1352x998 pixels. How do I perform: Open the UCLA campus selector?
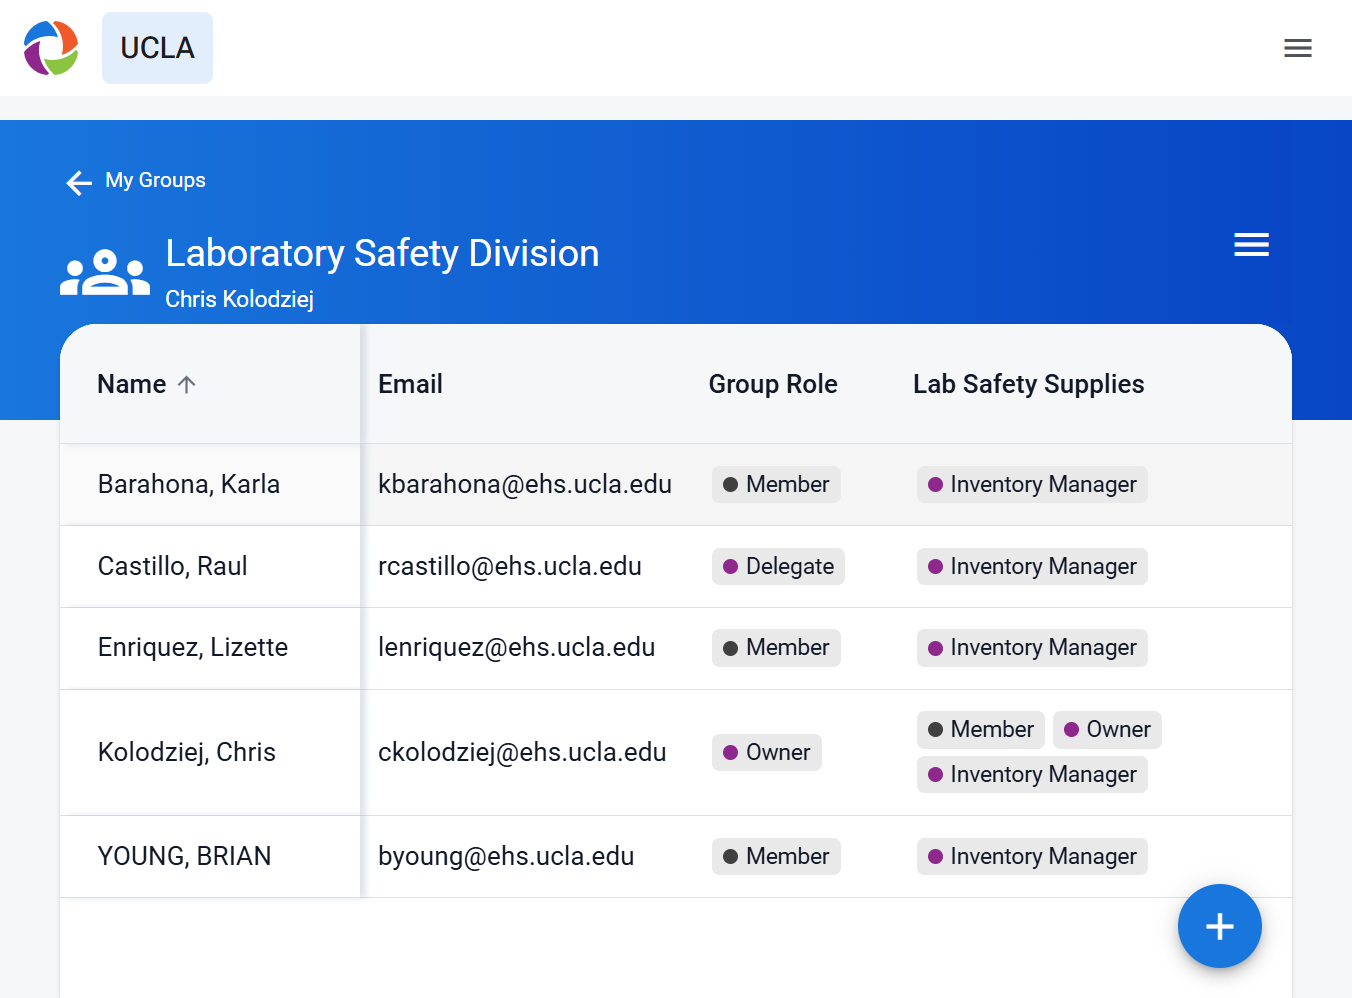pos(157,48)
